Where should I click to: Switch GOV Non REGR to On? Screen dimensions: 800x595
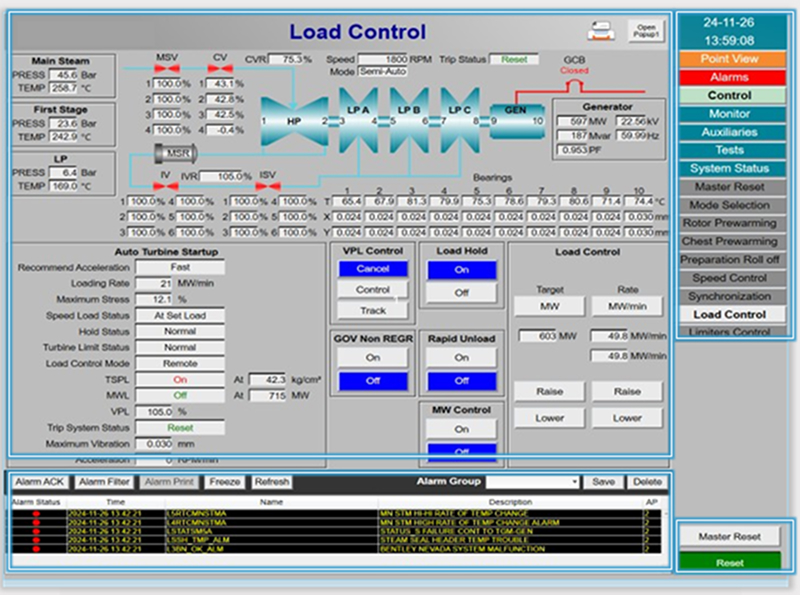[372, 357]
